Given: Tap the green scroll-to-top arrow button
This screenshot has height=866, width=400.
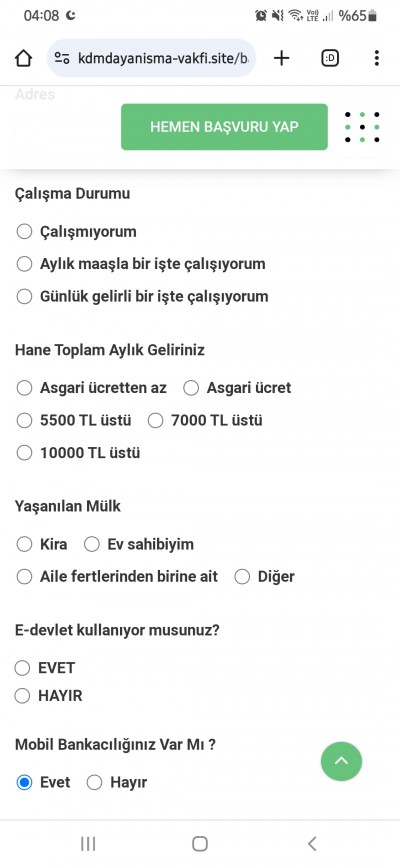Looking at the screenshot, I should point(341,761).
